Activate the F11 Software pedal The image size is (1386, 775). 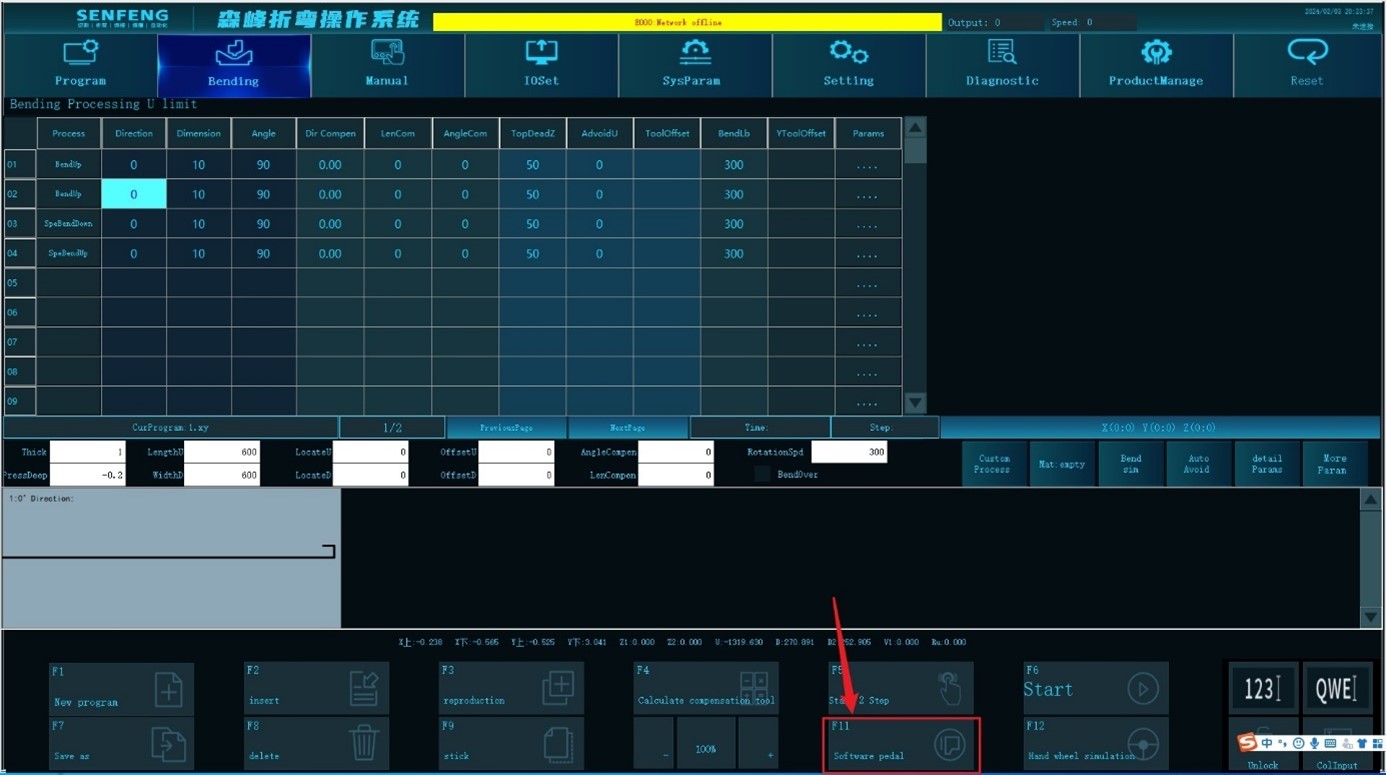901,745
